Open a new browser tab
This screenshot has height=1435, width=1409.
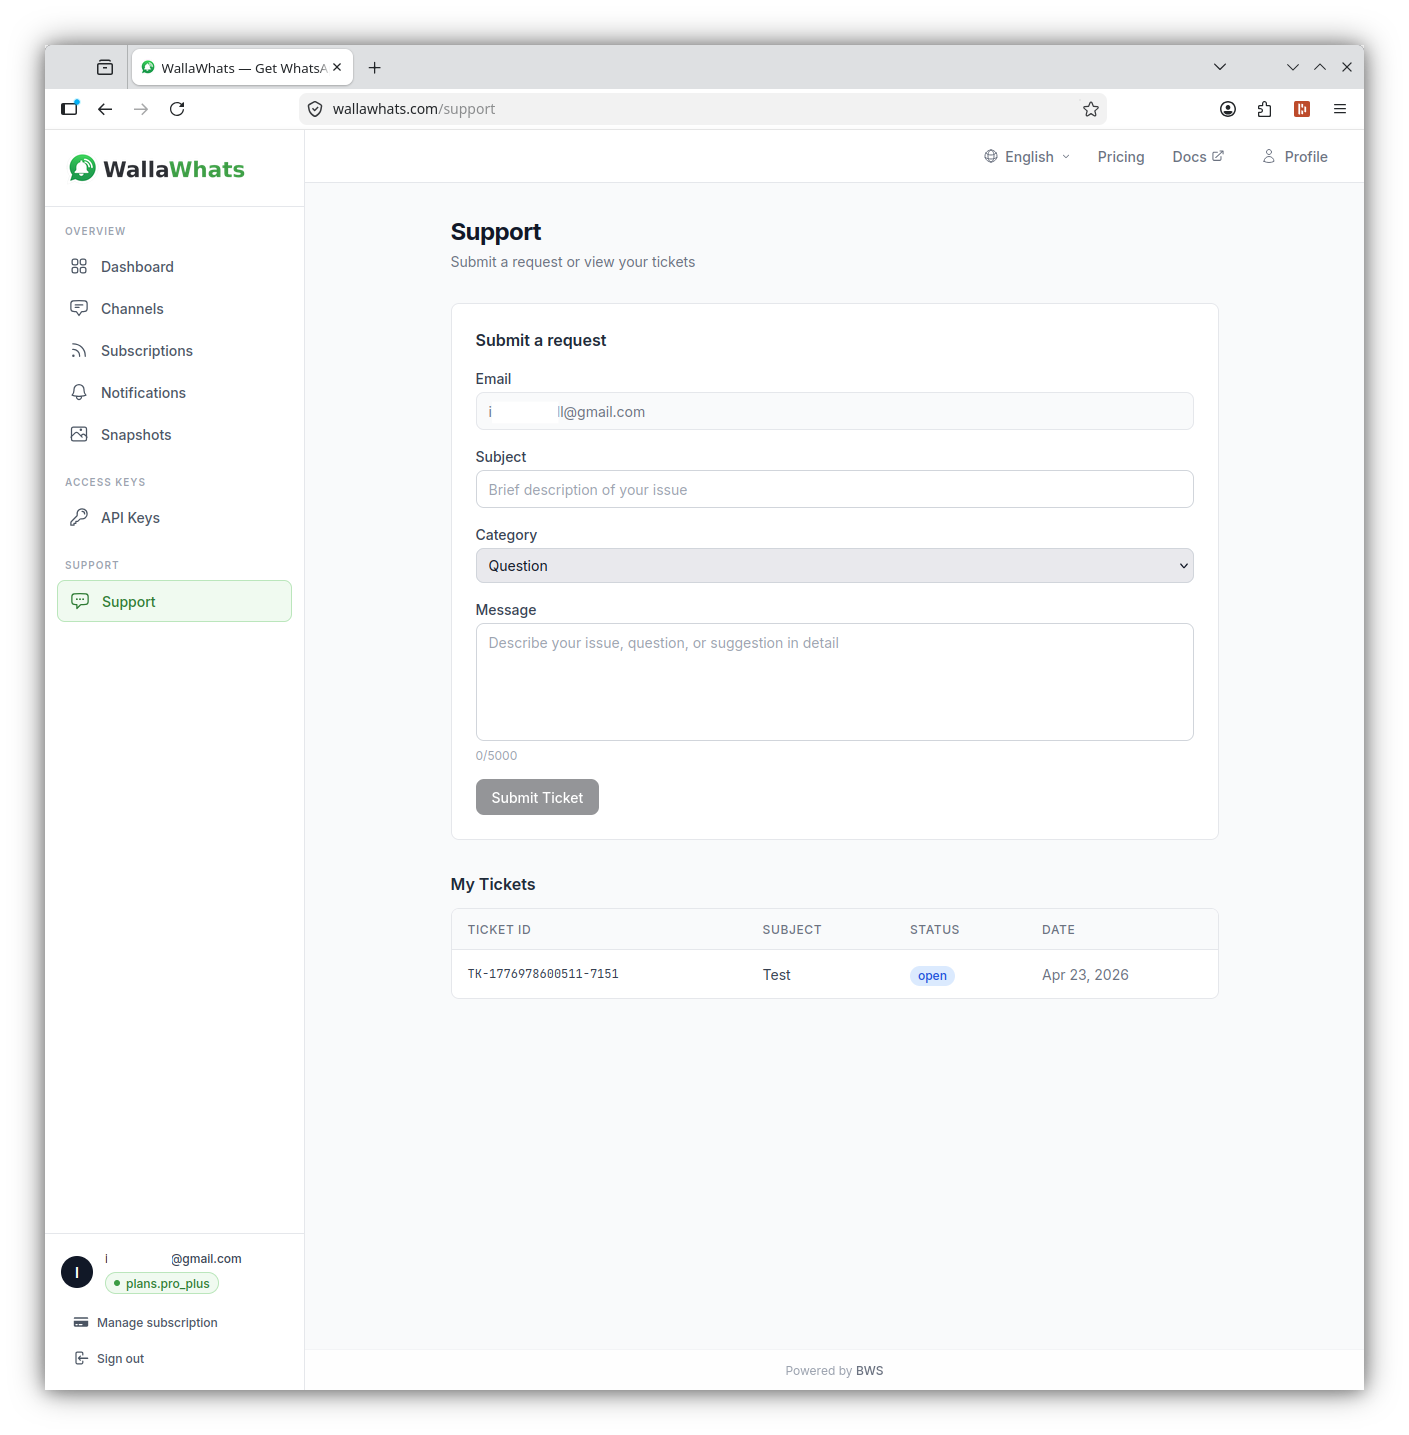pos(375,68)
